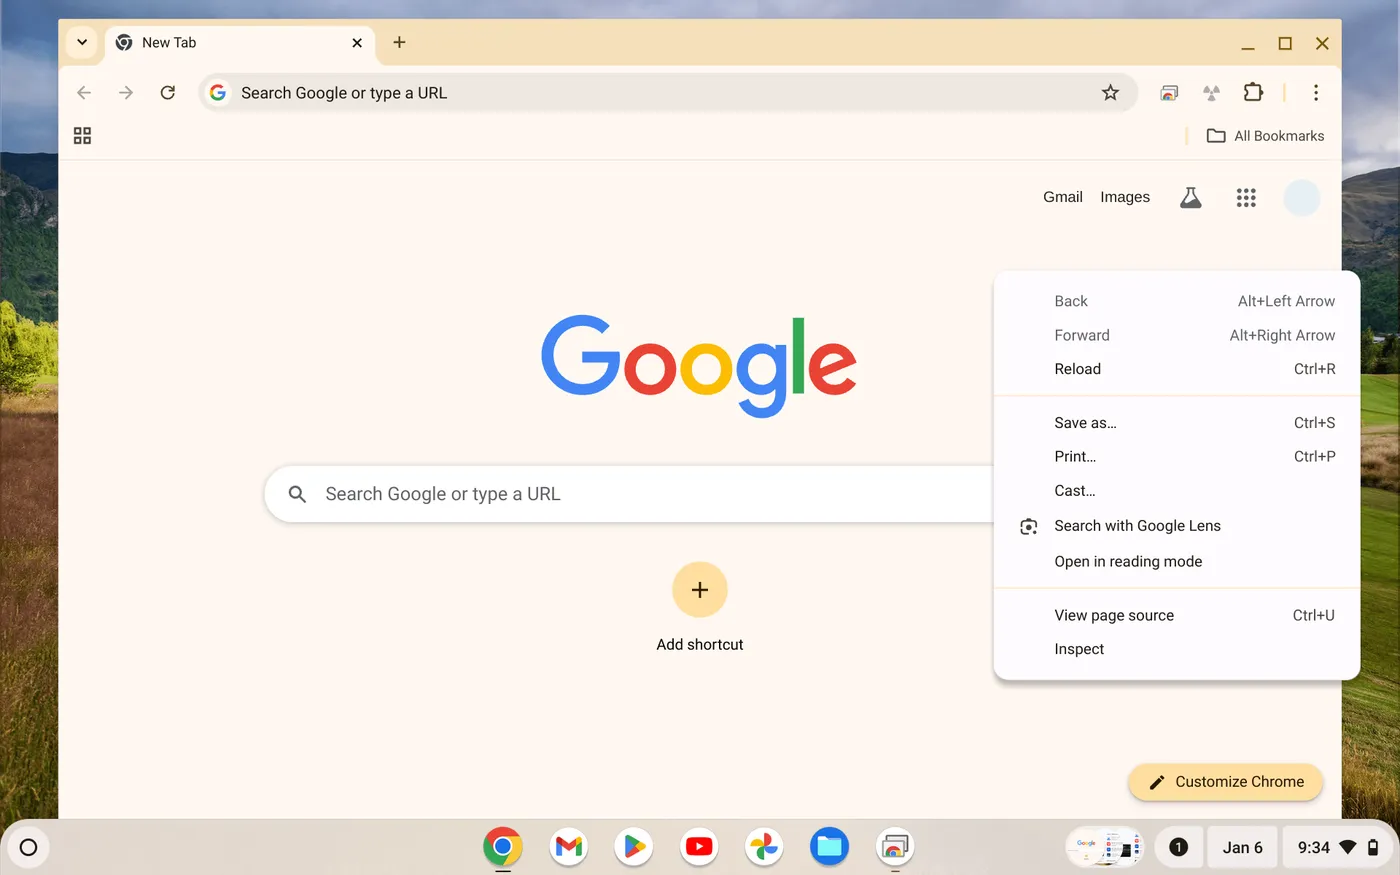Image resolution: width=1400 pixels, height=875 pixels.
Task: Open Chrome's three-dot menu
Action: tap(1316, 93)
